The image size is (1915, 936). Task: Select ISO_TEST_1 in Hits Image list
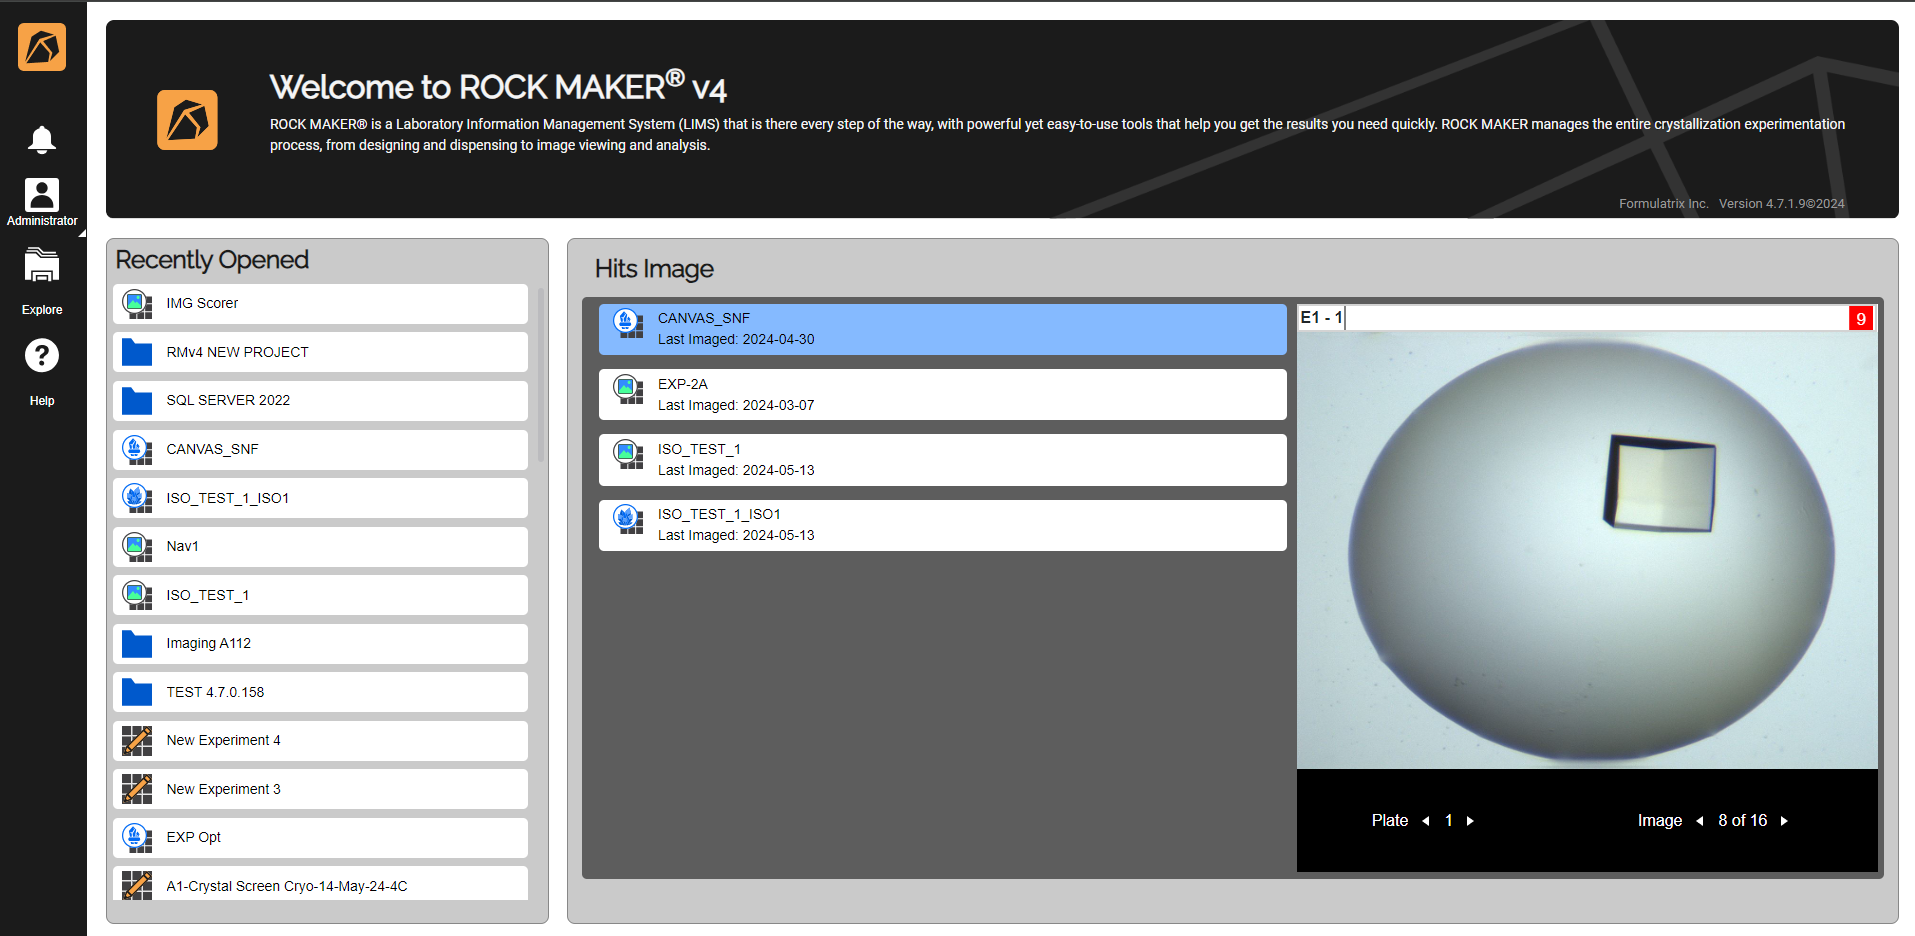[x=942, y=460]
